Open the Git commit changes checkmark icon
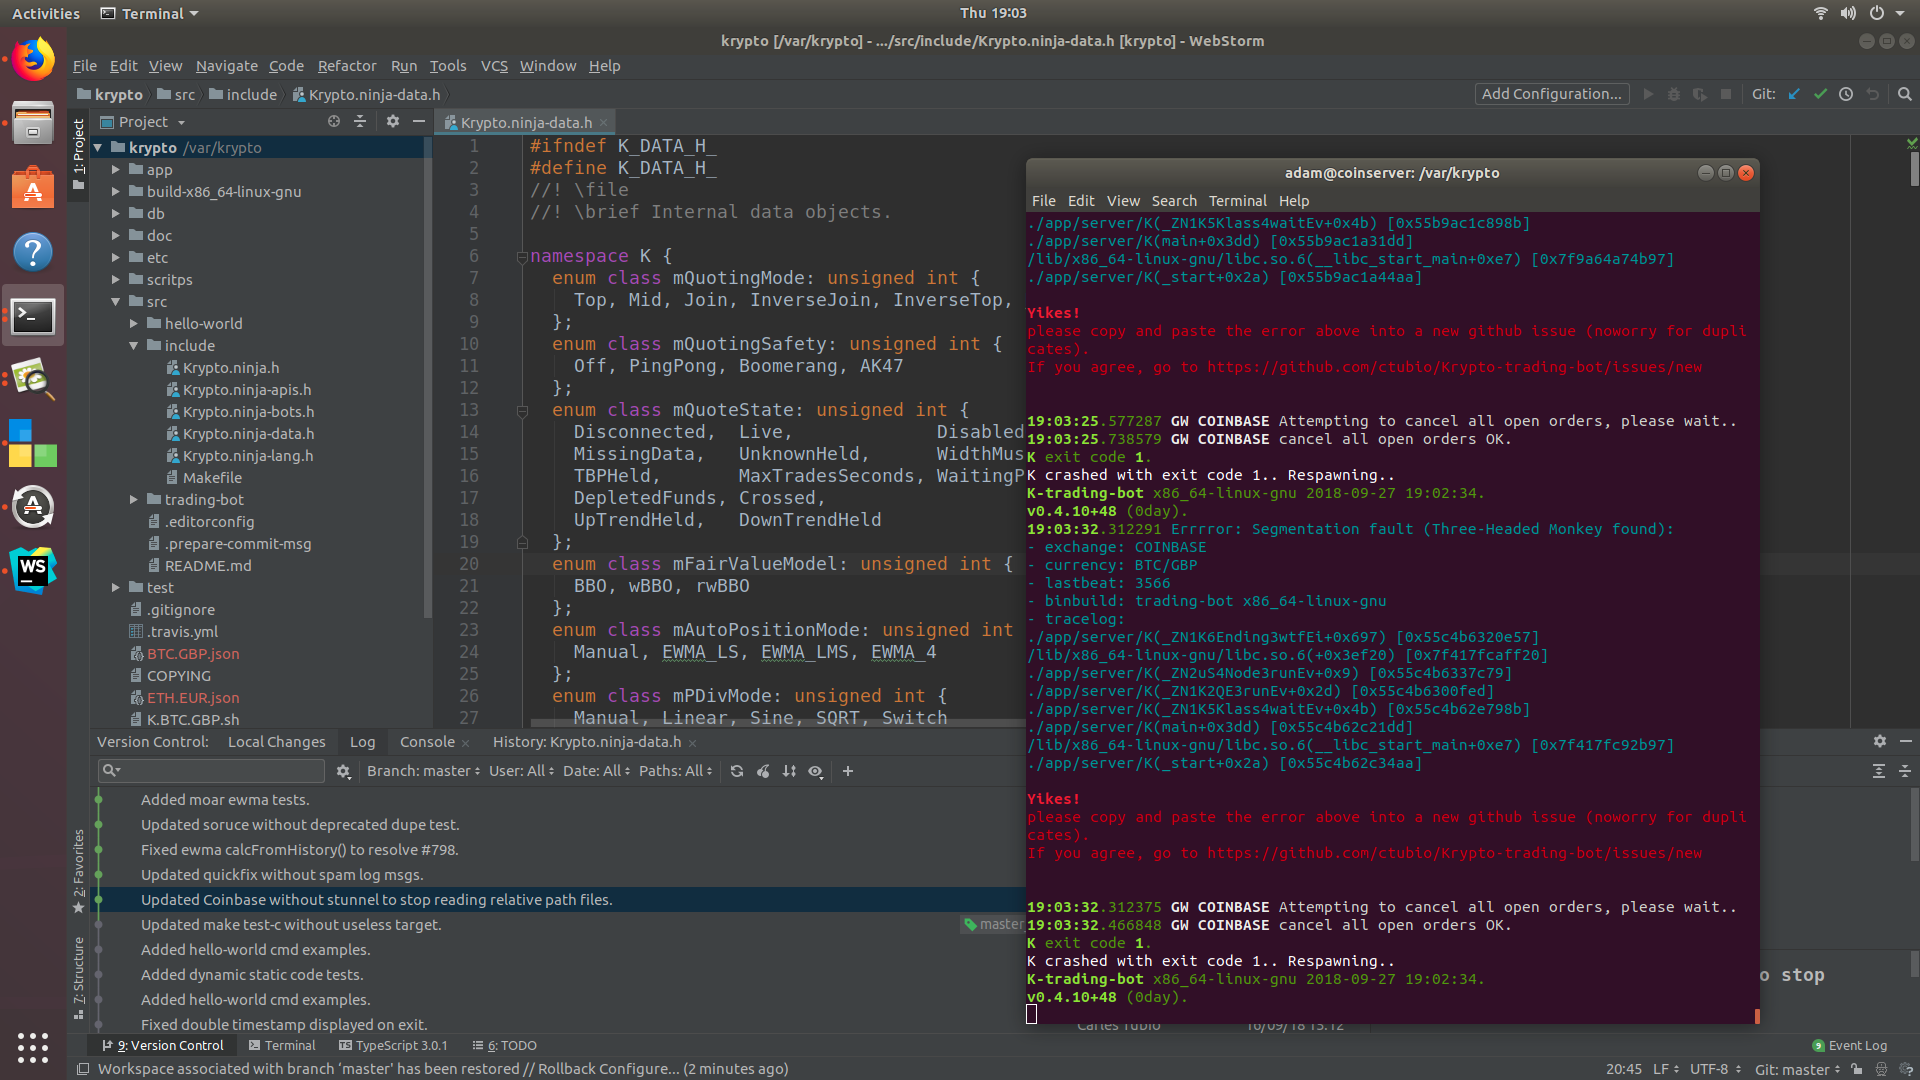This screenshot has height=1080, width=1920. tap(1820, 94)
